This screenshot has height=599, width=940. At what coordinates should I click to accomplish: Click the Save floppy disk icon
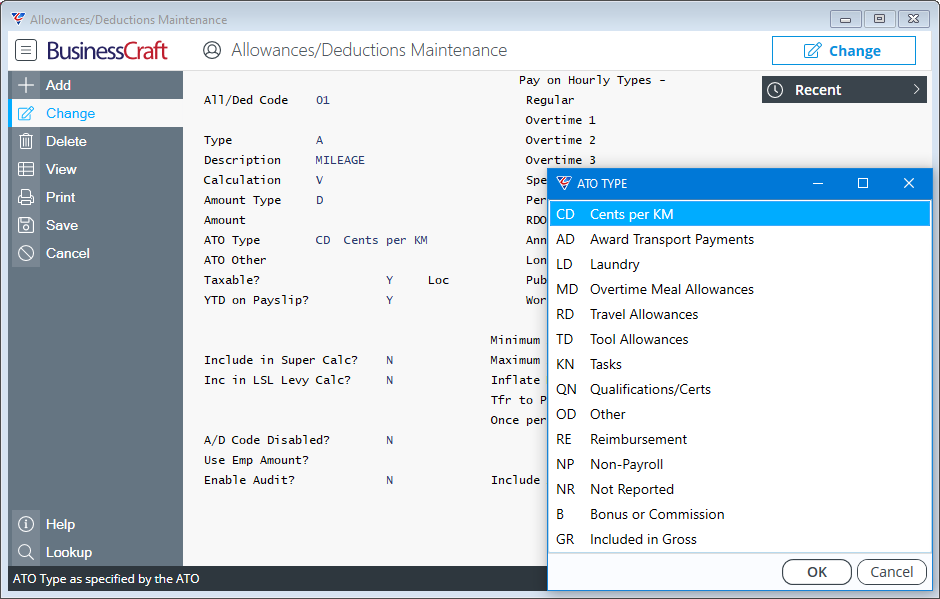[26, 225]
